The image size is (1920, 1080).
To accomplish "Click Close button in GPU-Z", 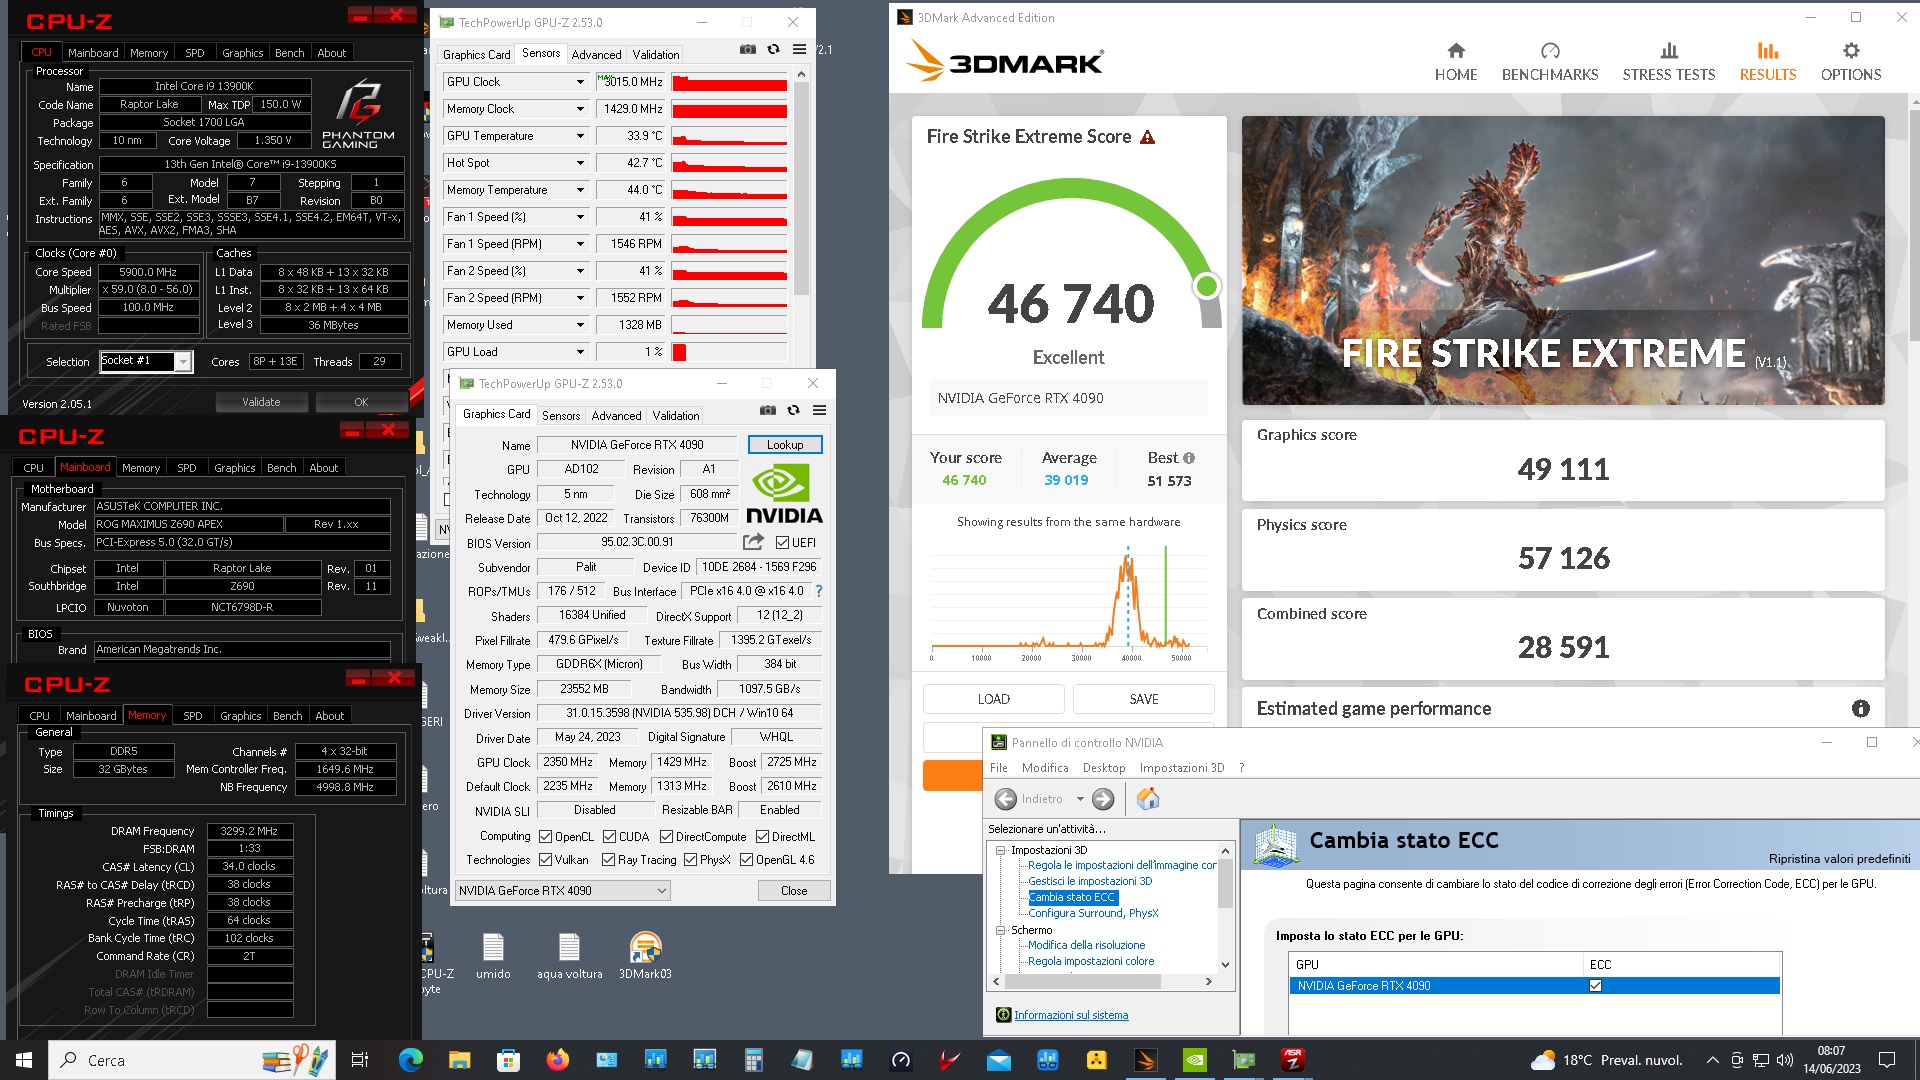I will (x=794, y=891).
